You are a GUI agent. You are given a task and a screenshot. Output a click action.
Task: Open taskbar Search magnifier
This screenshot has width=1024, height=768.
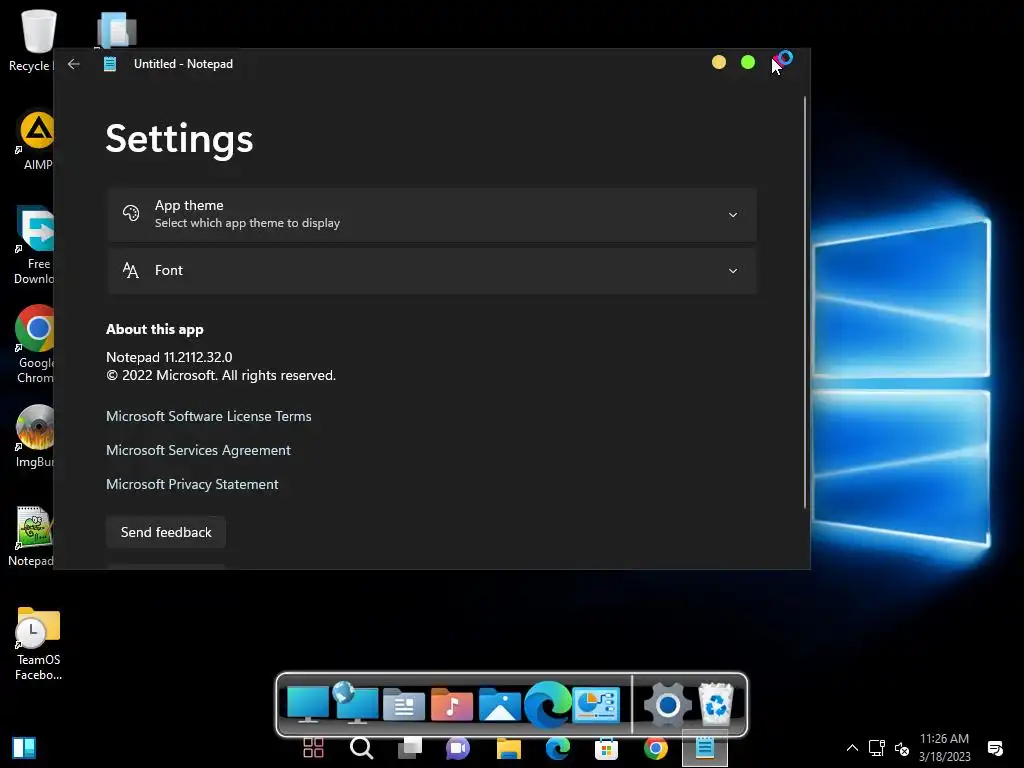(x=361, y=748)
